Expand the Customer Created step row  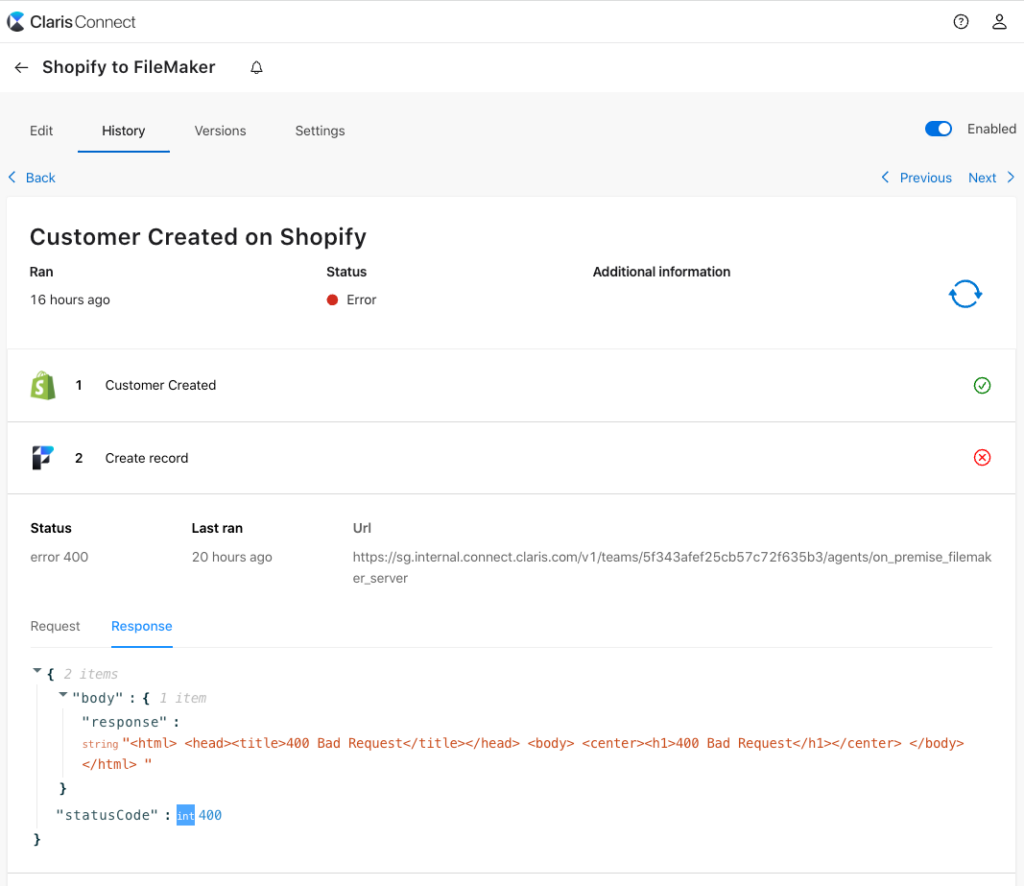511,385
